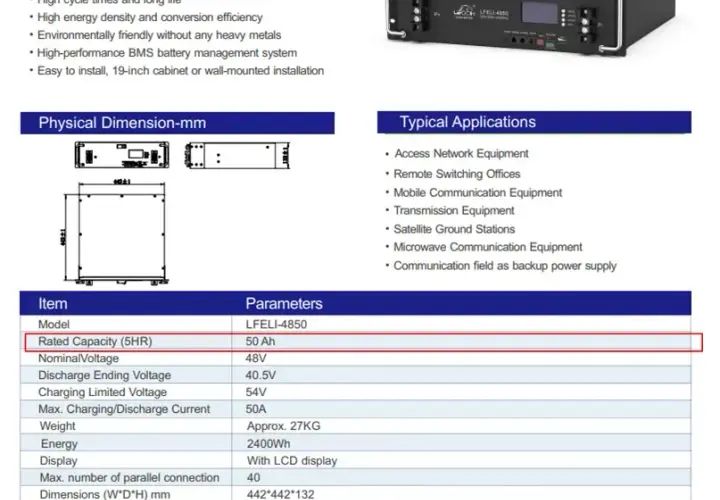Click 'Transmission Equipment' bullet
720x500 pixels.
pos(454,210)
